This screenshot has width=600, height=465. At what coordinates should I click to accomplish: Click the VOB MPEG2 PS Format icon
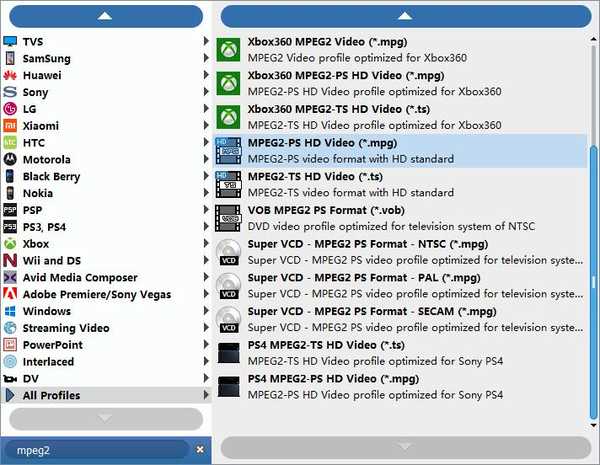coord(228,218)
